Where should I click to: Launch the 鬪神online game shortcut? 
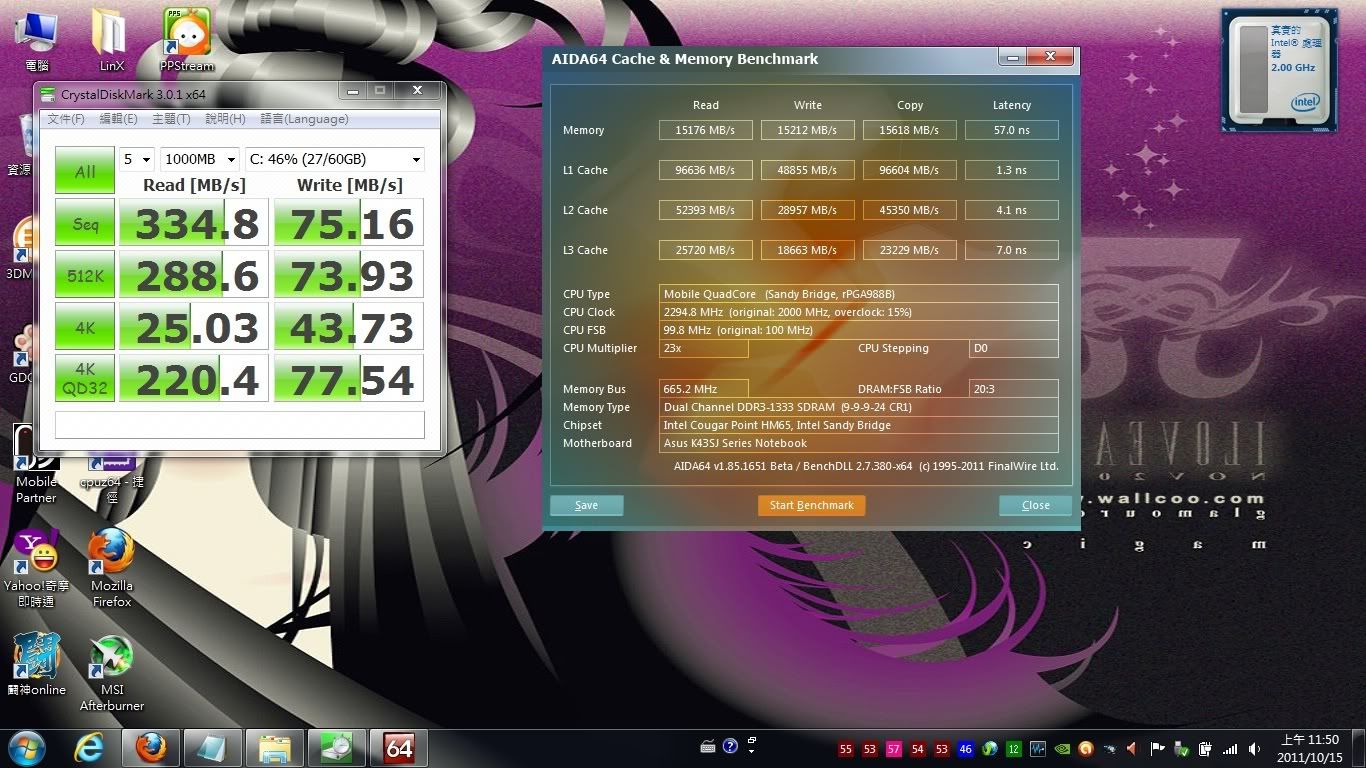(36, 664)
